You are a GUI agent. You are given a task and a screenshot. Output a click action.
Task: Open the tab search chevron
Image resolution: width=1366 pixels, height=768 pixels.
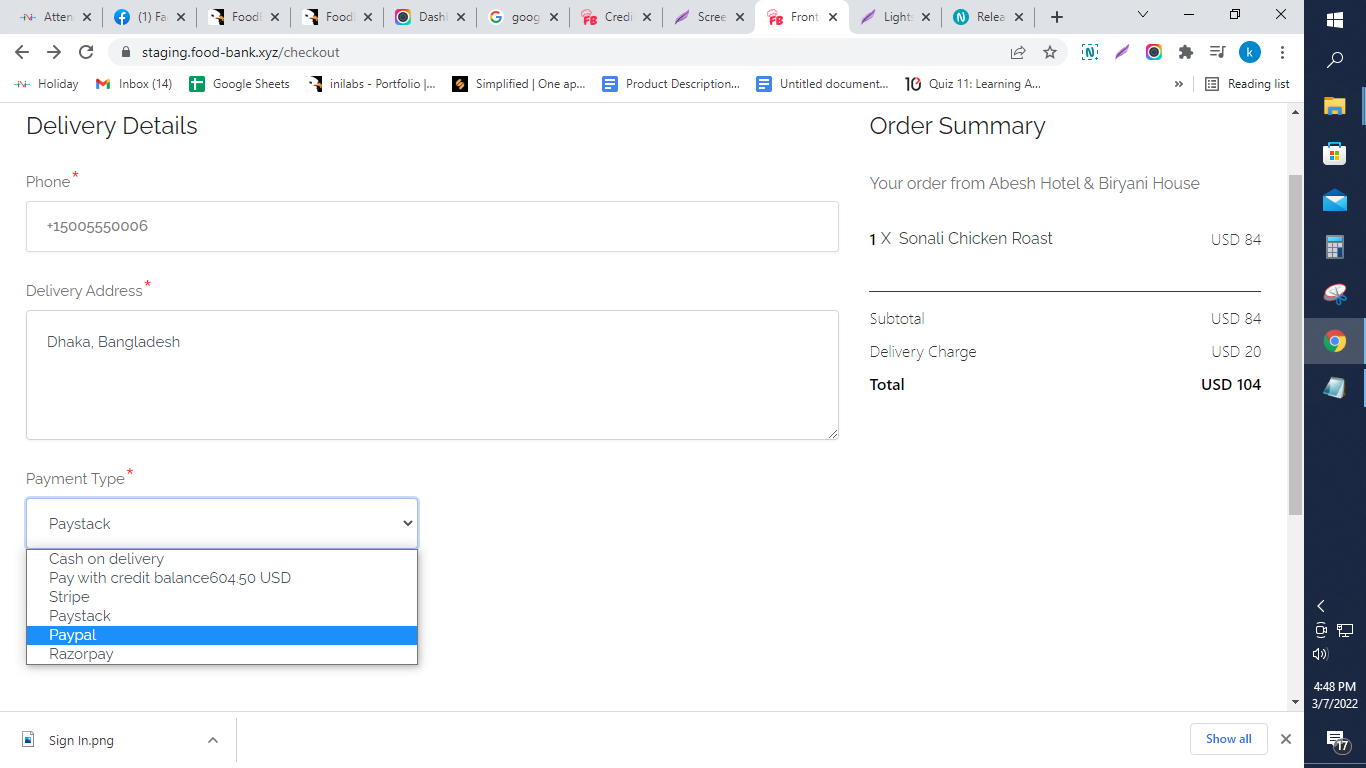pos(1143,15)
